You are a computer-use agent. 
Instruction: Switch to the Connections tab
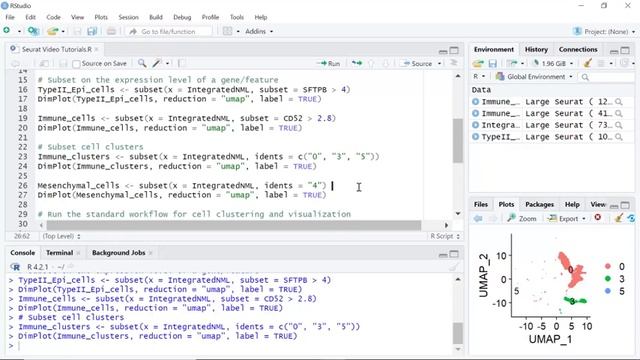(x=578, y=49)
